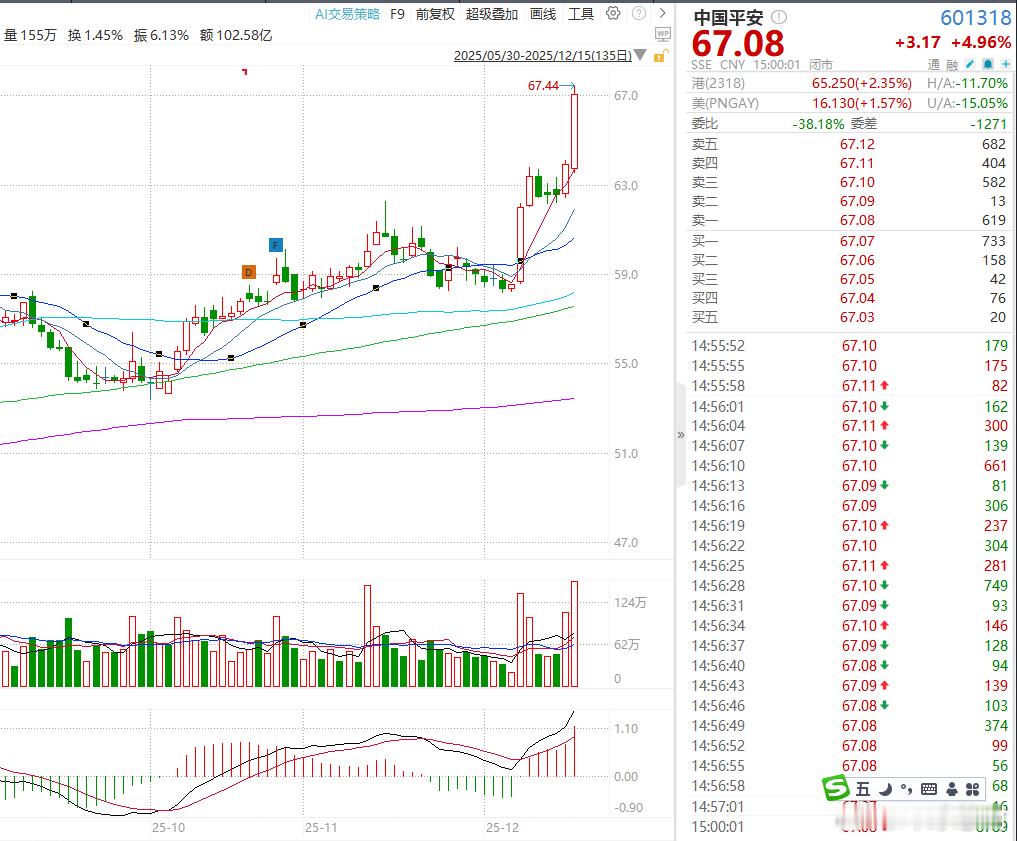1017x841 pixels.
Task: Click the Sogou S logo icon
Action: point(835,788)
